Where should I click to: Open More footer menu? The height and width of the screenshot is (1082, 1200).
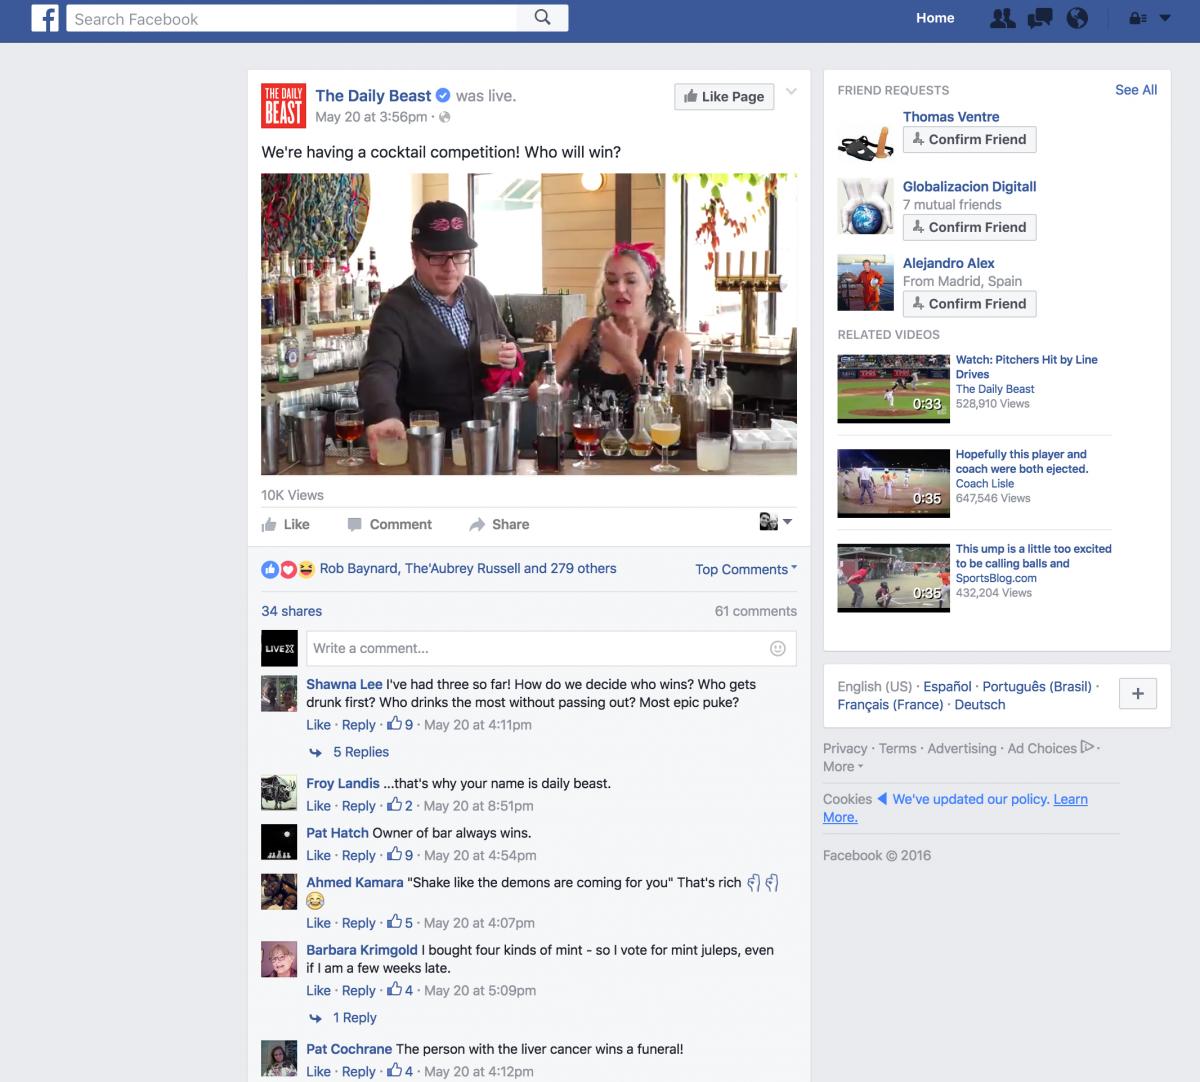pyautogui.click(x=843, y=767)
